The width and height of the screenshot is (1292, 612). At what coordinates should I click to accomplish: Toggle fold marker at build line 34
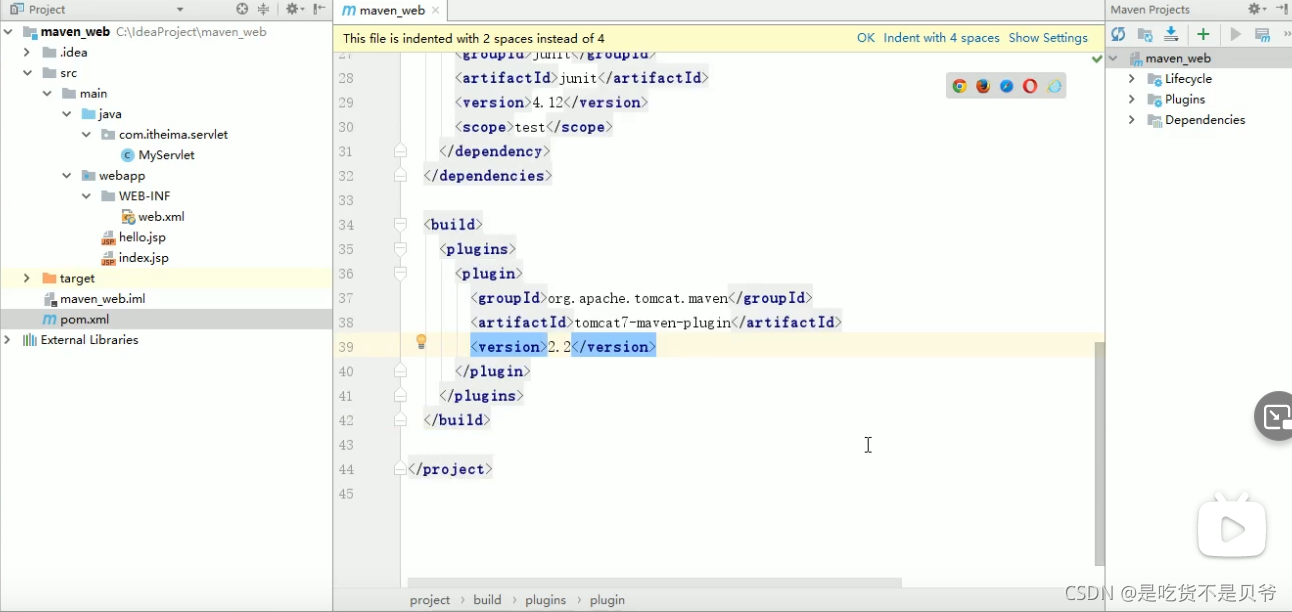[x=400, y=224]
